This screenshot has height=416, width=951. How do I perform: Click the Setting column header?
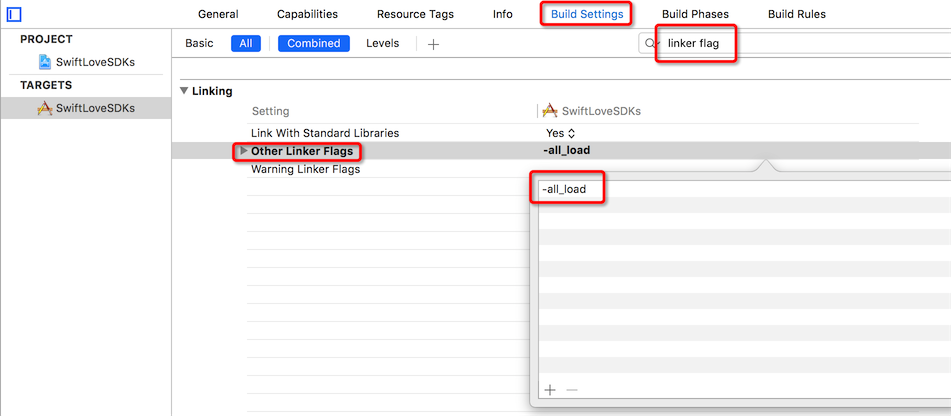pyautogui.click(x=271, y=112)
